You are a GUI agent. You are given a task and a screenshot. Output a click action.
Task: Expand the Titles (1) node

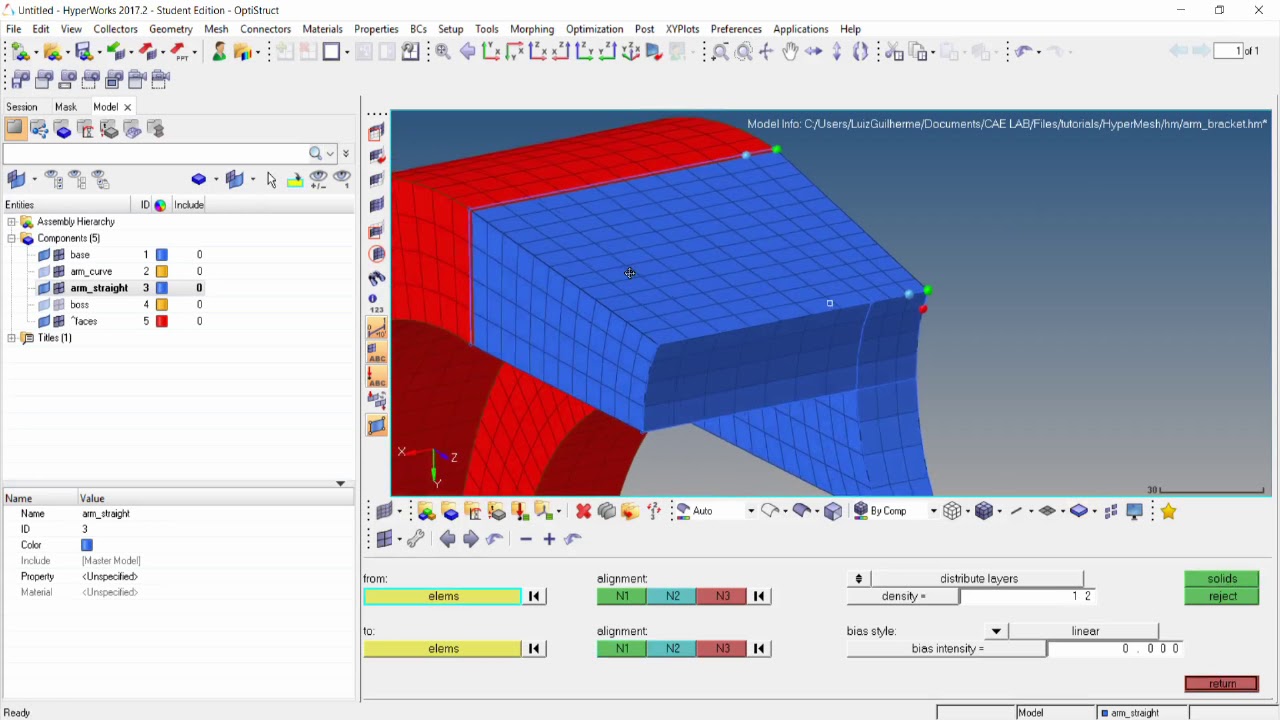[11, 338]
